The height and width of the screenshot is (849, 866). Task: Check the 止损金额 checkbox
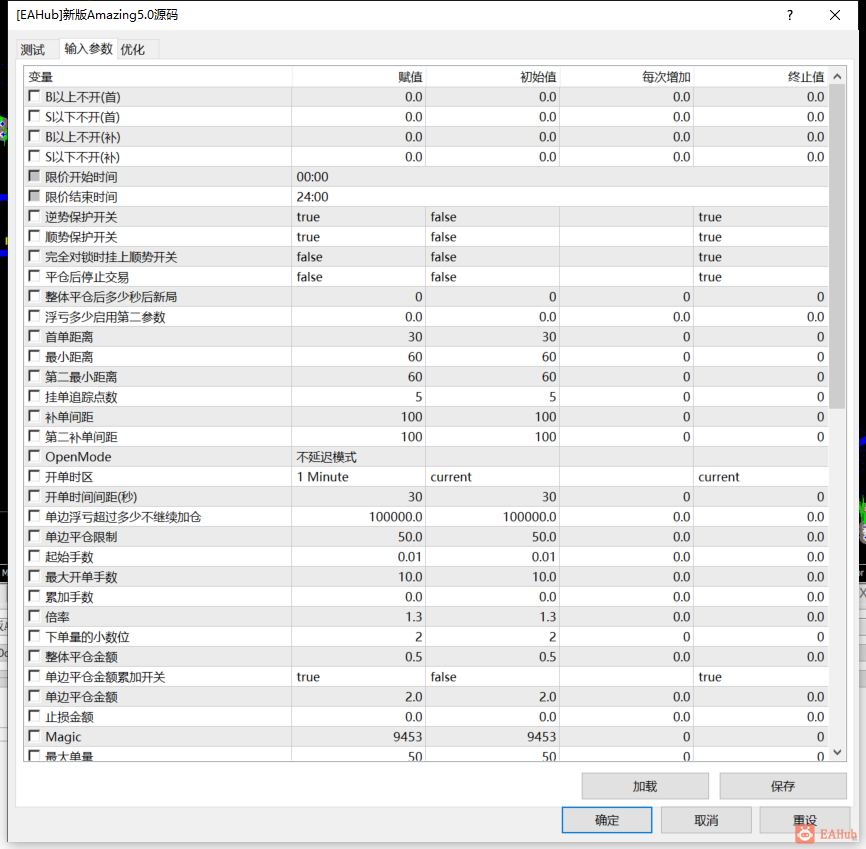click(34, 716)
